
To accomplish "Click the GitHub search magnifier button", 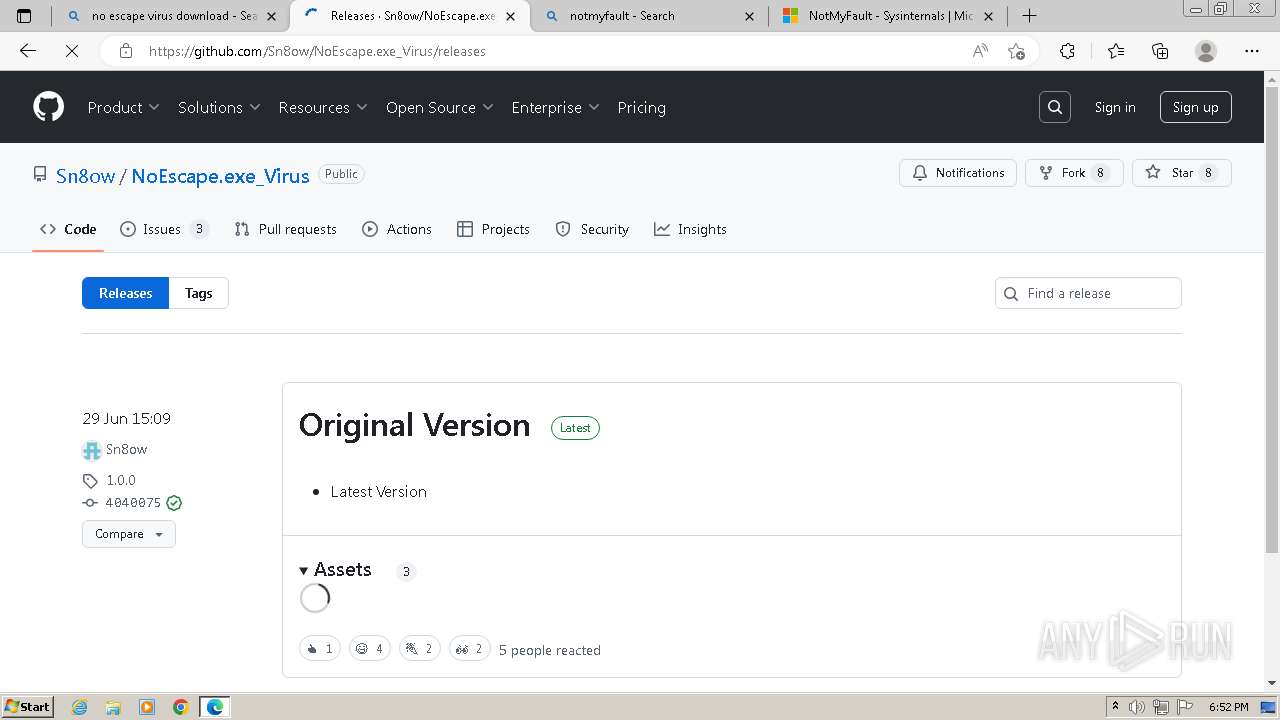I will 1055,107.
